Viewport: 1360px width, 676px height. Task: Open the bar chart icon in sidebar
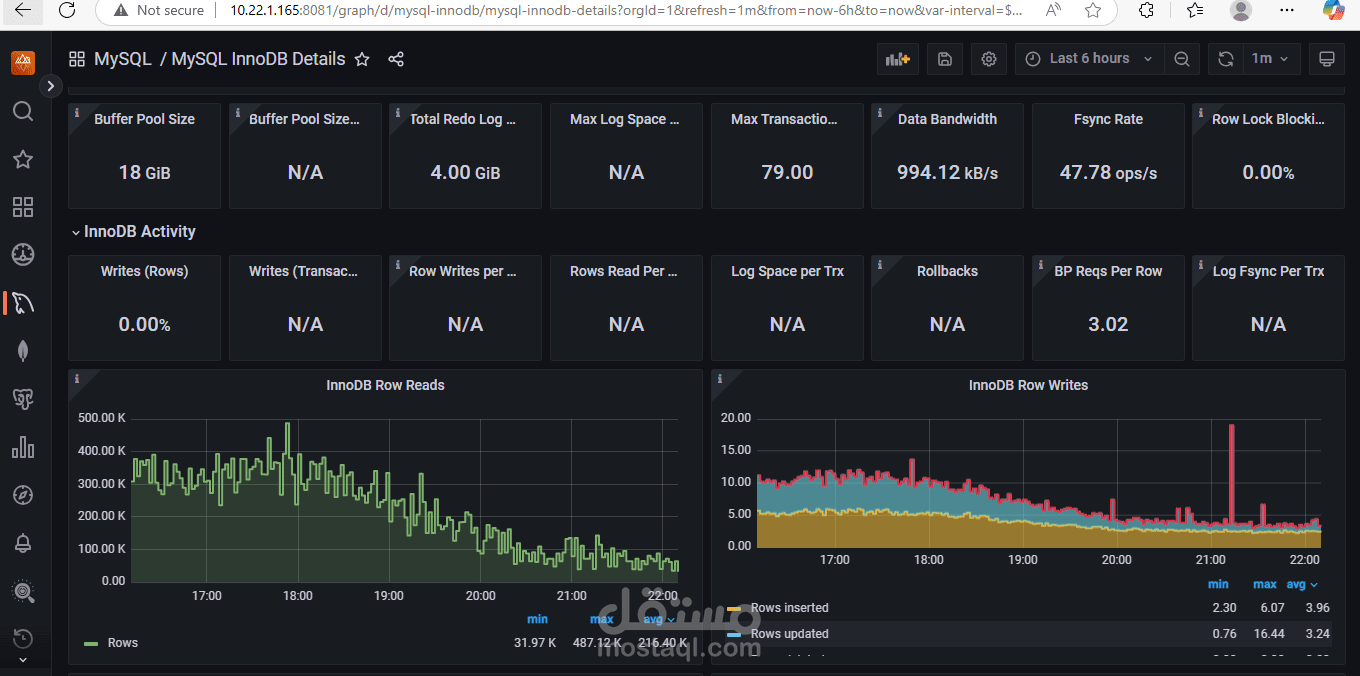pyautogui.click(x=23, y=447)
